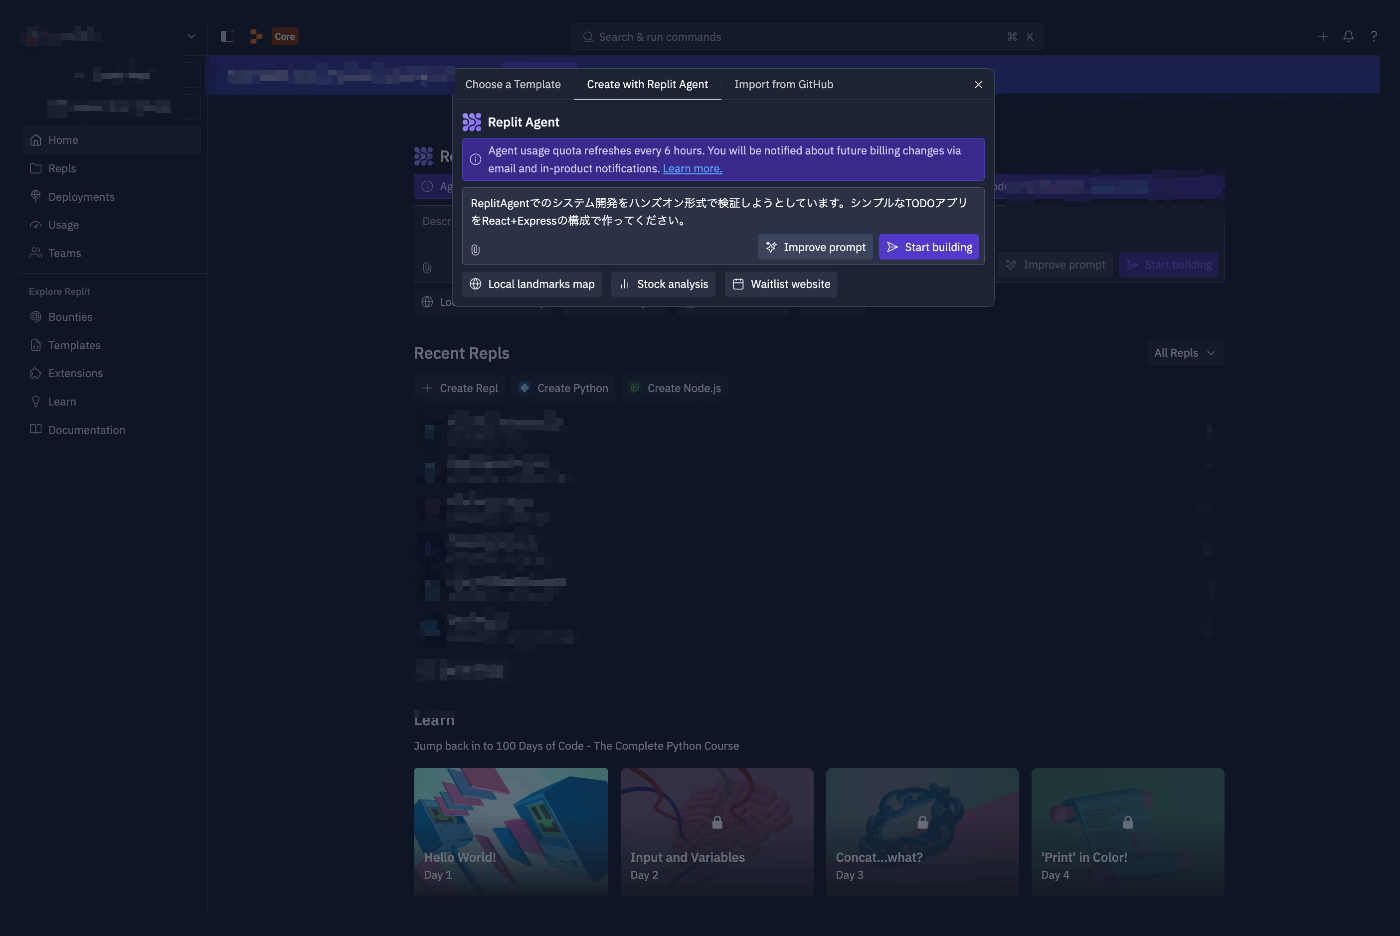Open Extensions in sidebar
1400x936 pixels.
111,373
